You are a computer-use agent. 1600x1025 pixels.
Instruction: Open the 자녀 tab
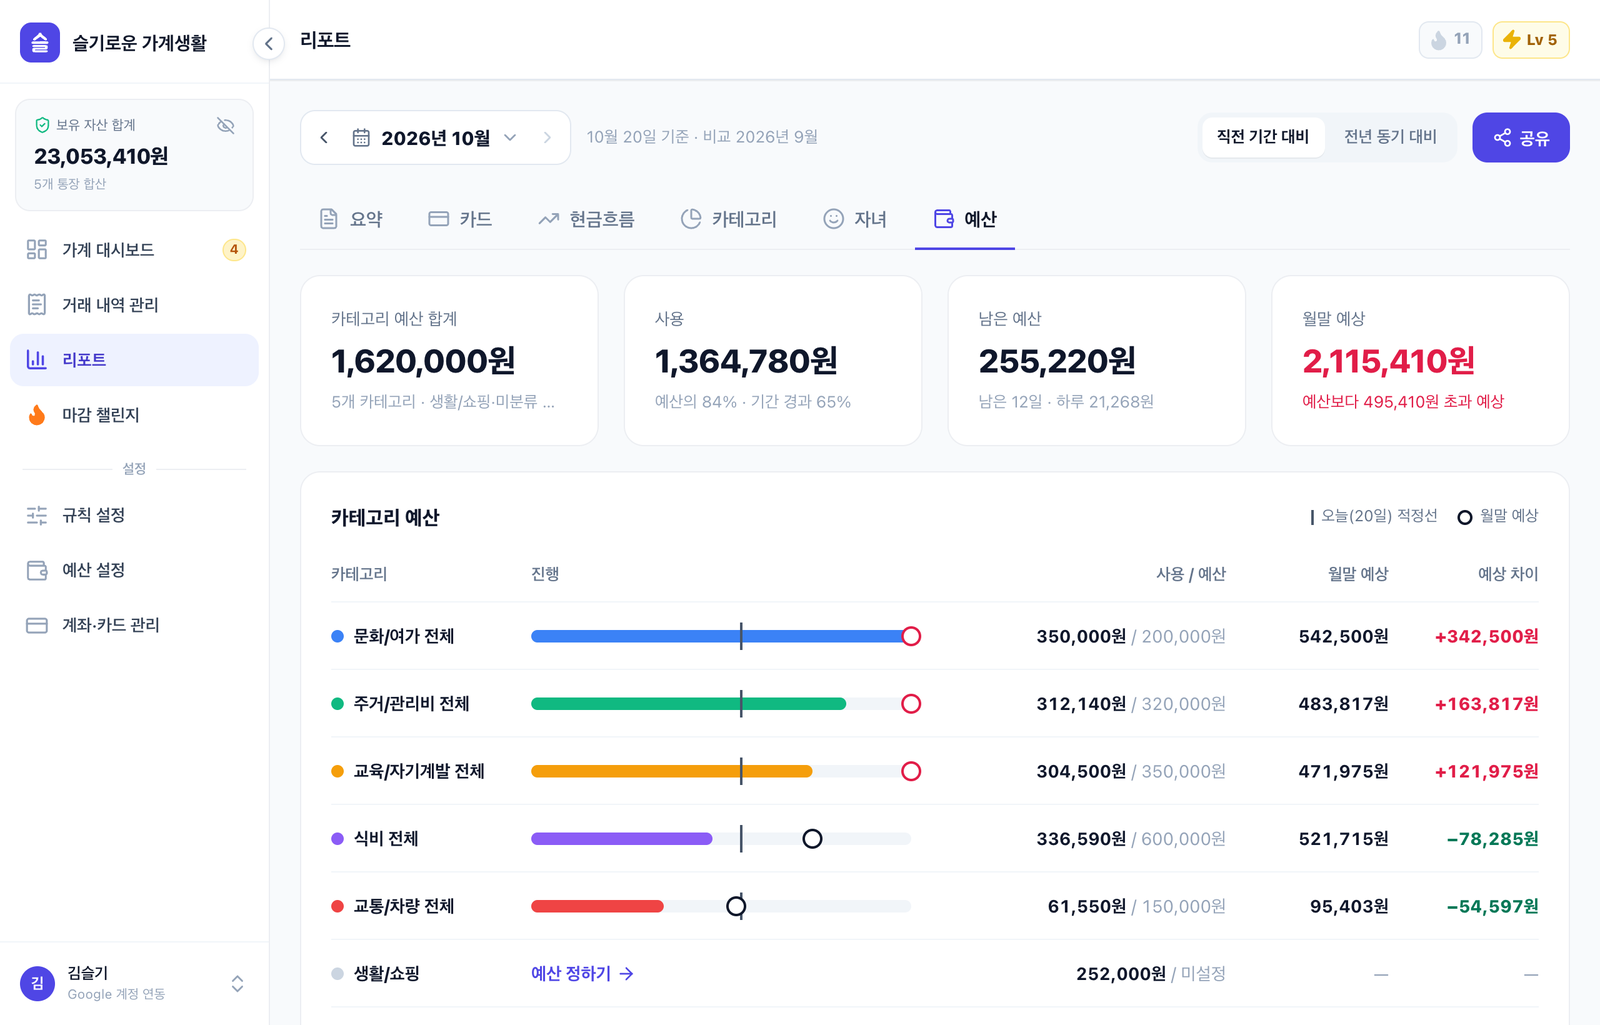click(855, 219)
